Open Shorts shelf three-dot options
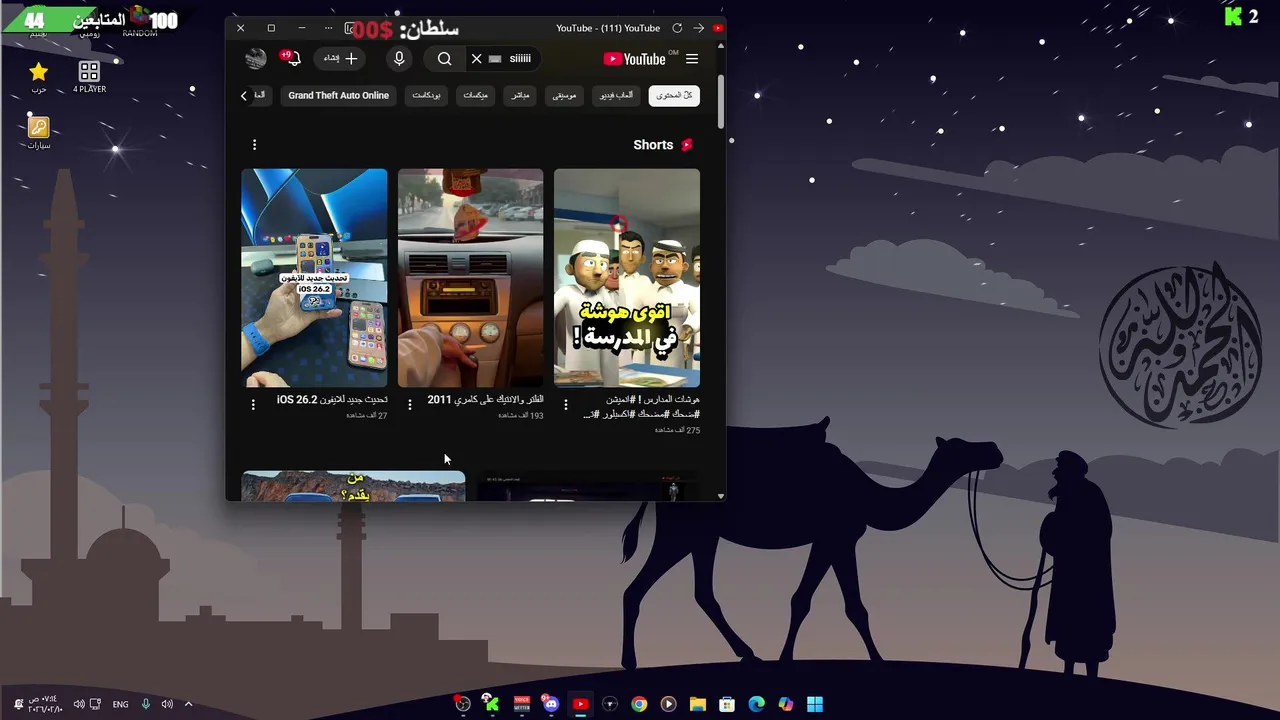Viewport: 1280px width, 720px height. click(254, 145)
